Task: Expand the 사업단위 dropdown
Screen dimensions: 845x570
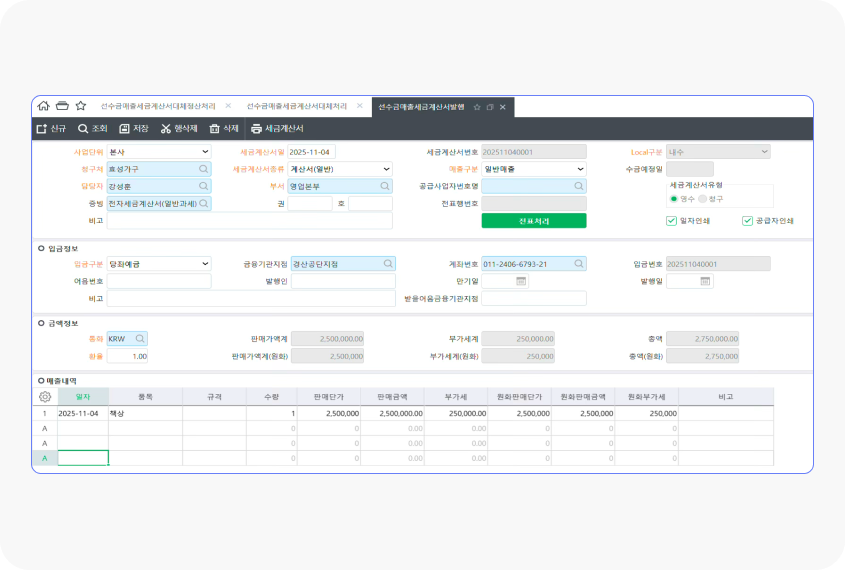Action: tap(205, 152)
